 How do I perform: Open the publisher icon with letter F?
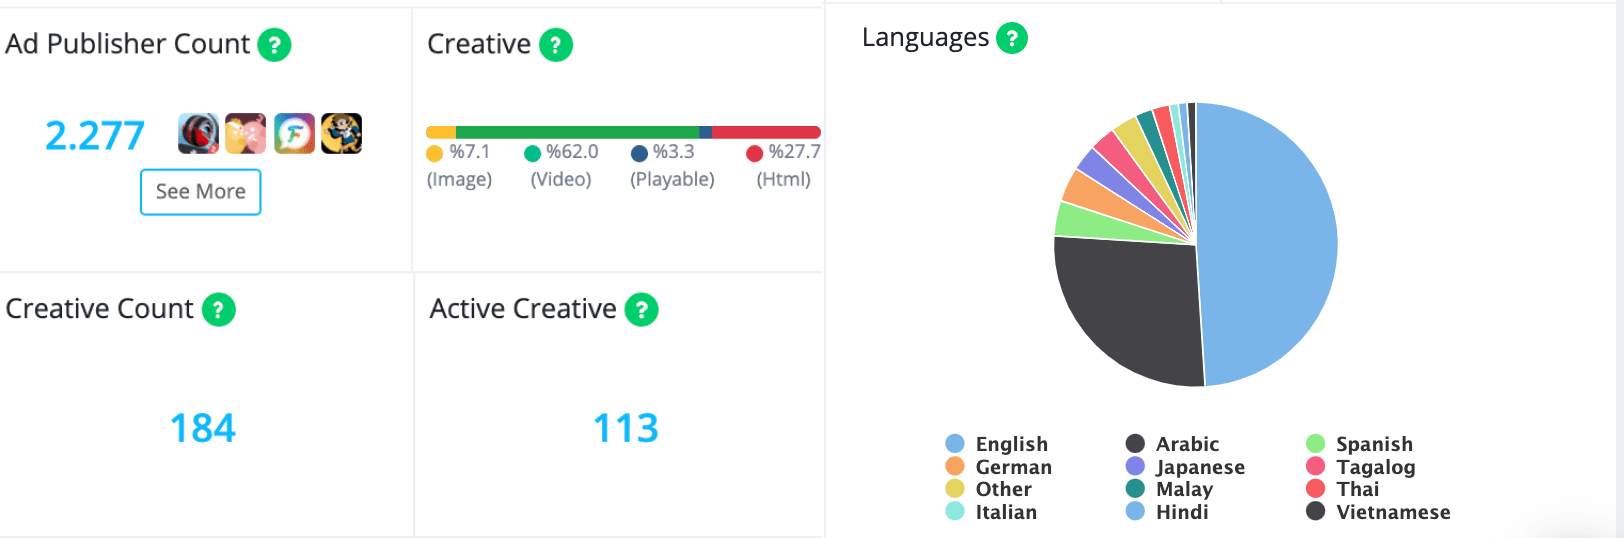pos(294,133)
